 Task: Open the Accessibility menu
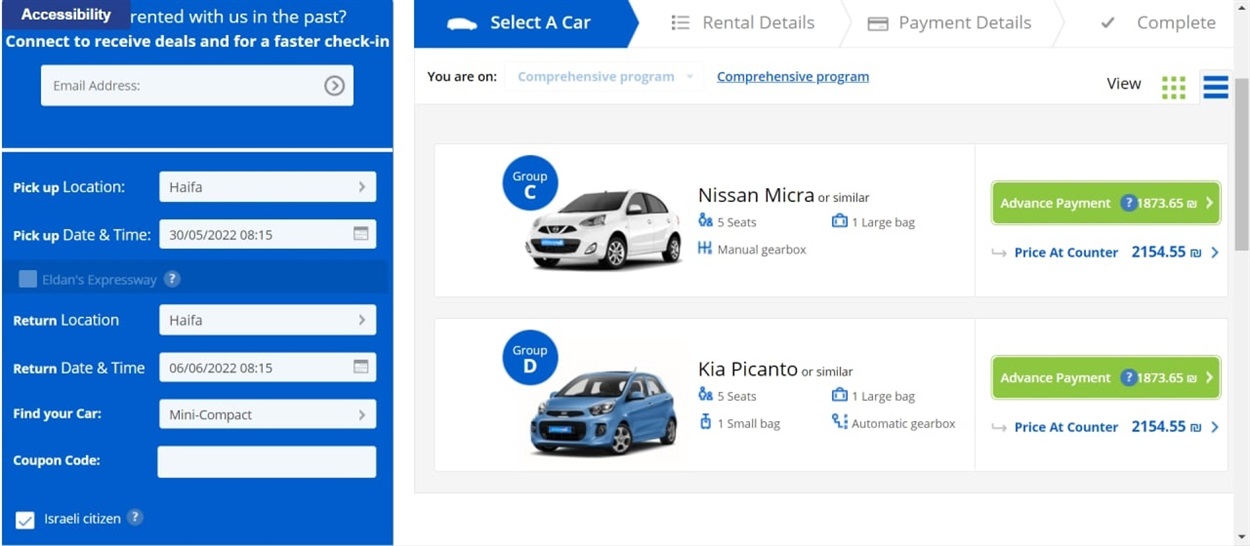coord(66,14)
